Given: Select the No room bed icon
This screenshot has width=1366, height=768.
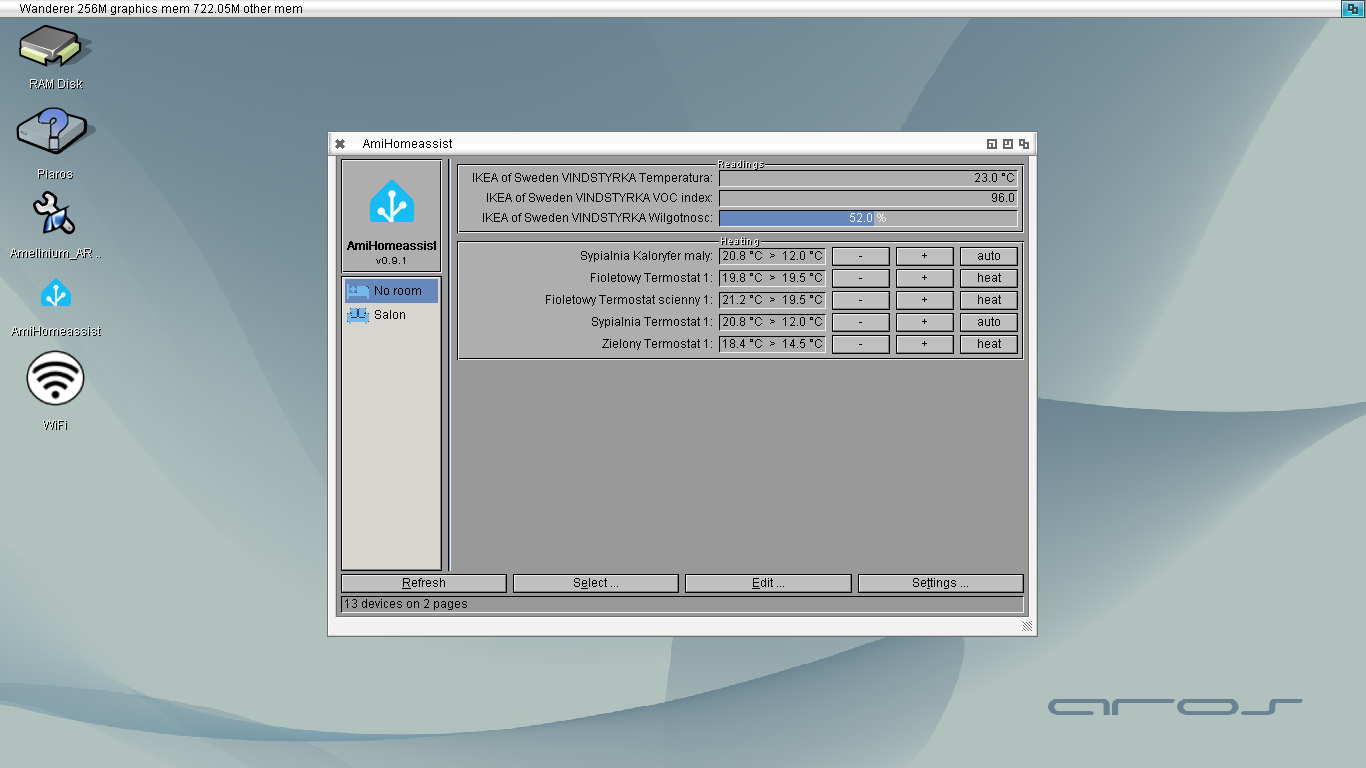Looking at the screenshot, I should (x=358, y=291).
